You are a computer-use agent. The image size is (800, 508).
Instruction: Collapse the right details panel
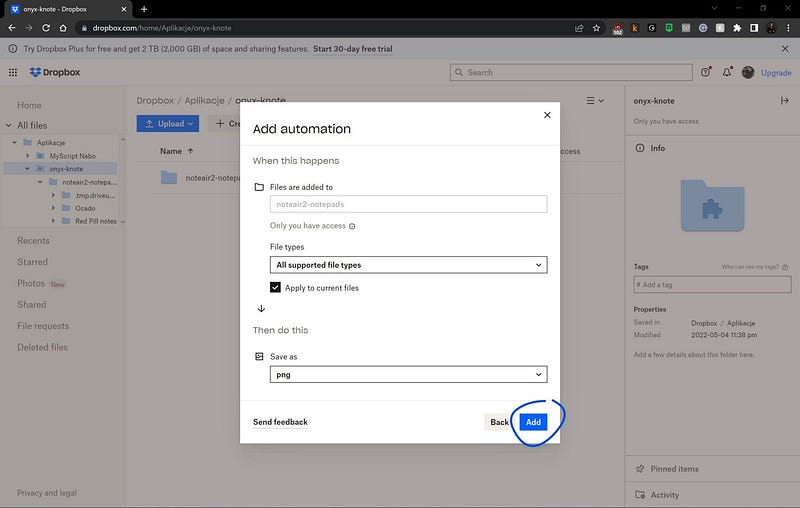pyautogui.click(x=784, y=101)
